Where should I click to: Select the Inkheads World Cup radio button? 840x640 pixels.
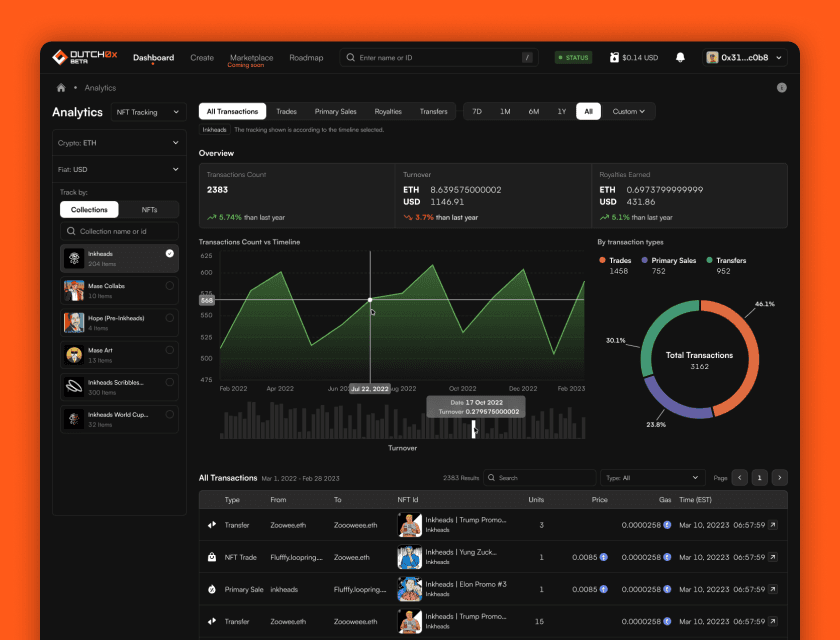(x=169, y=414)
